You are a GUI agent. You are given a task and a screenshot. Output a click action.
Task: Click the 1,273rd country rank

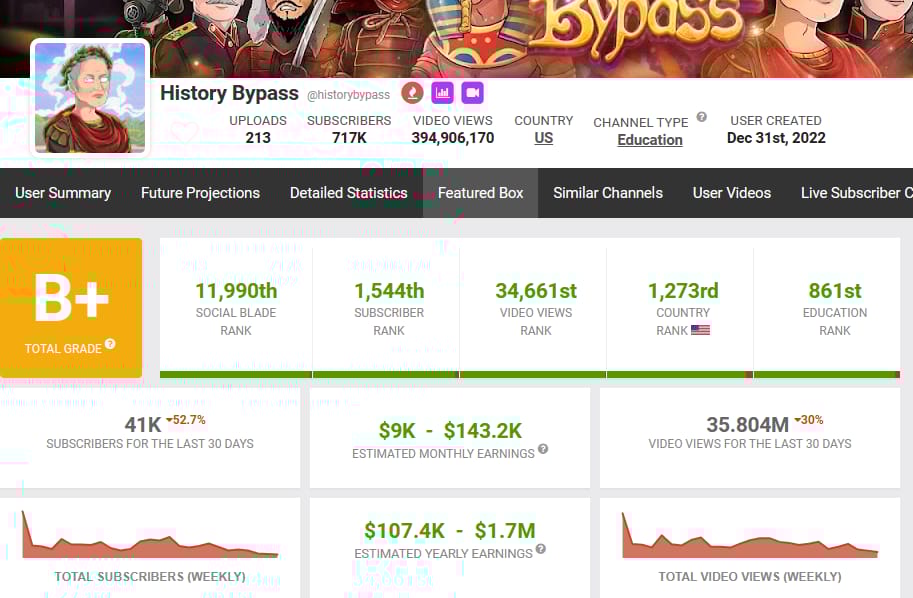click(683, 291)
